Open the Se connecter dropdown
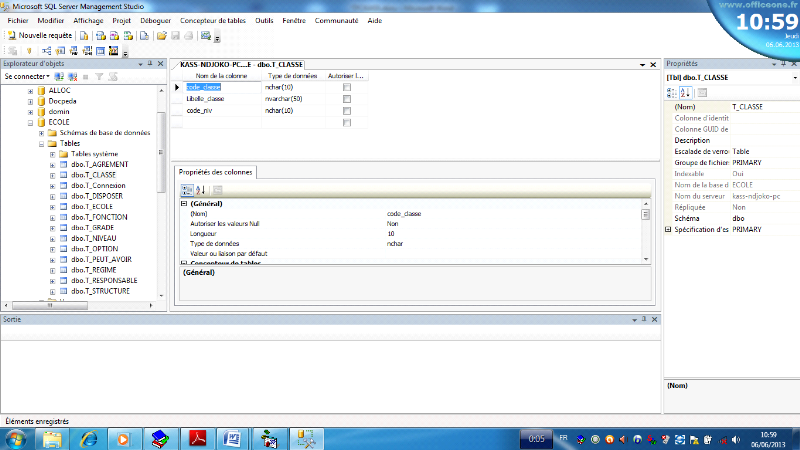This screenshot has height=450, width=800. tap(27, 77)
